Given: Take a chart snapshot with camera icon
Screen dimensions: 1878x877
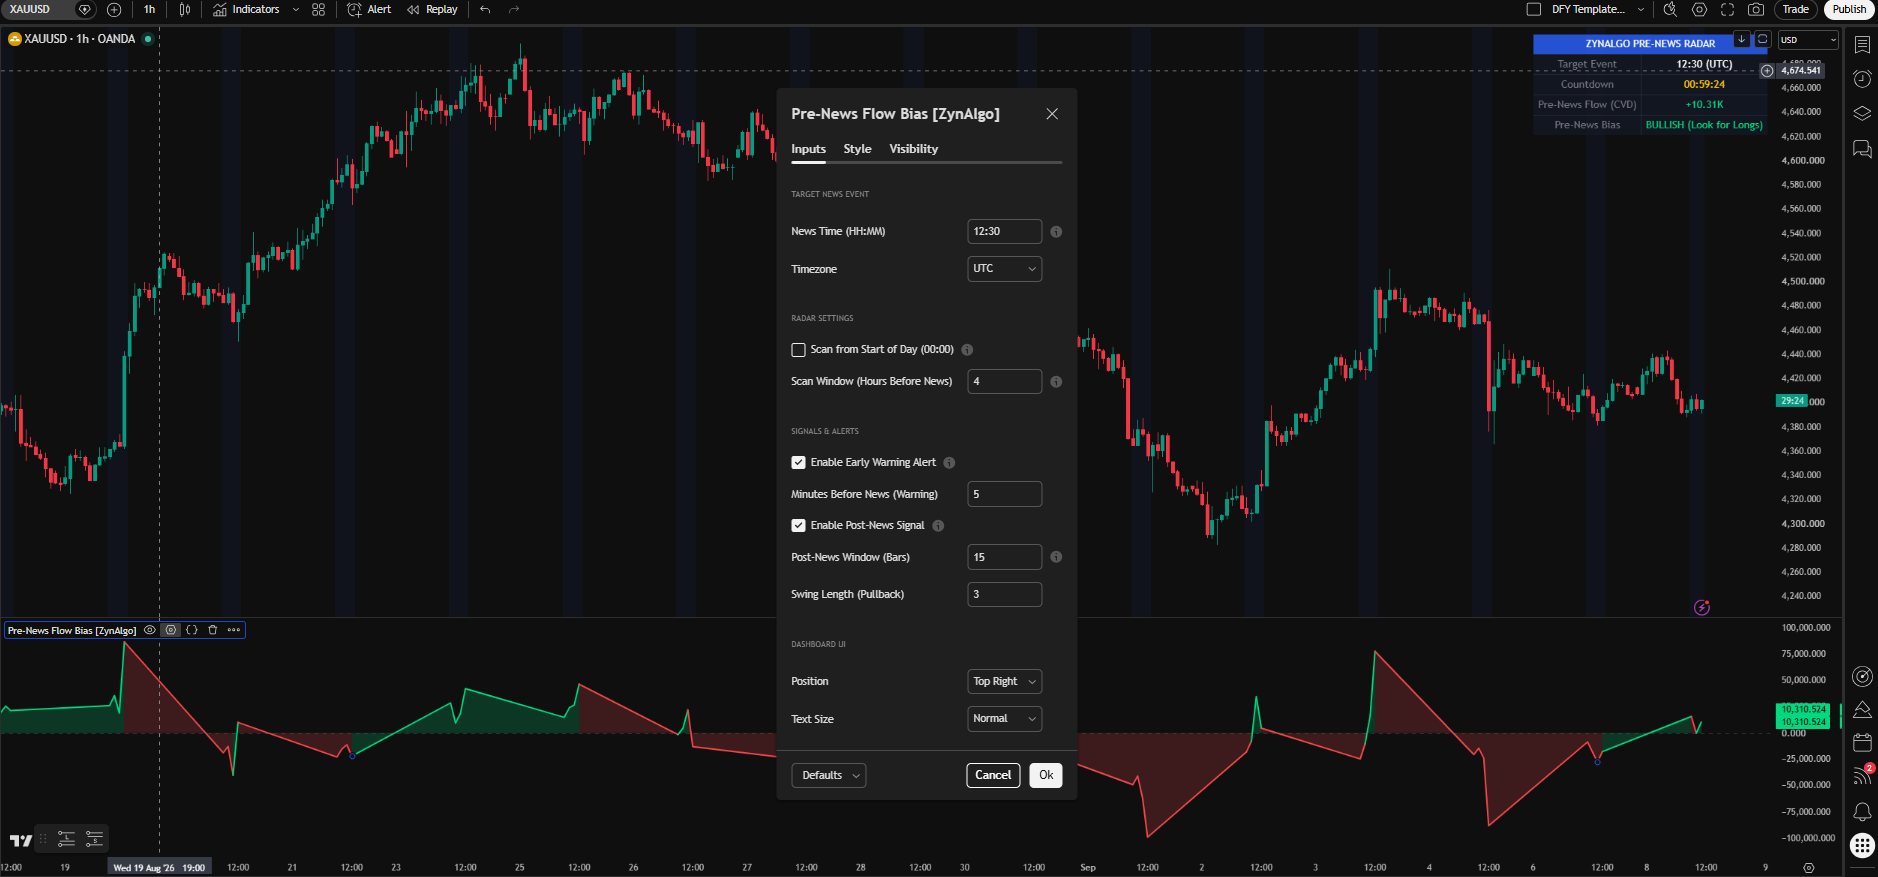Looking at the screenshot, I should pyautogui.click(x=1756, y=10).
